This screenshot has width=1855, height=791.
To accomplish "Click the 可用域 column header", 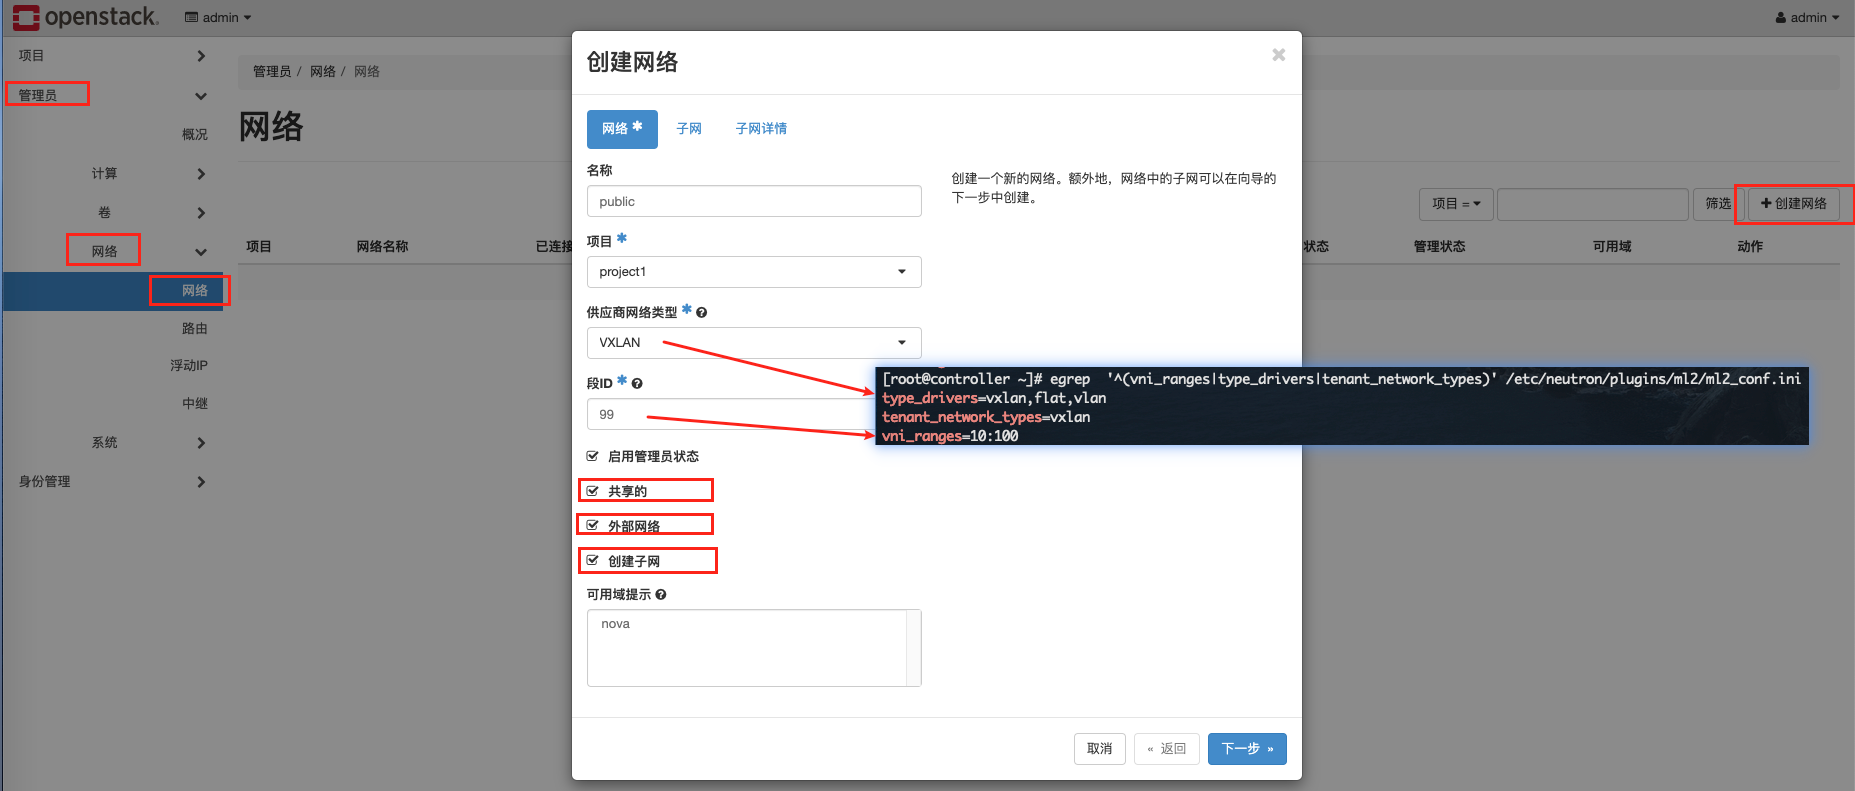I will pos(1612,247).
